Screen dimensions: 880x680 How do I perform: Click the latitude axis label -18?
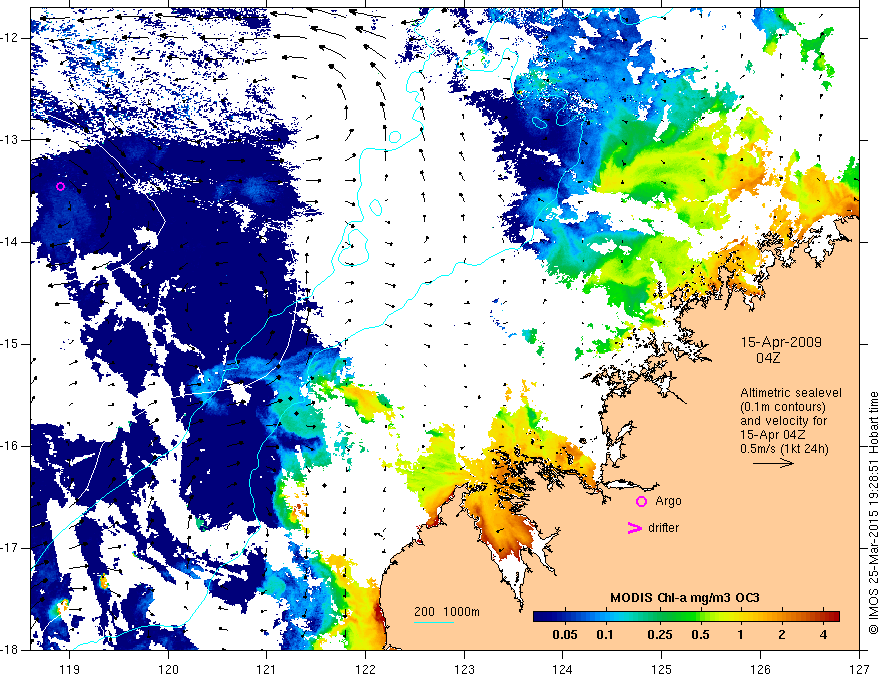click(10, 650)
